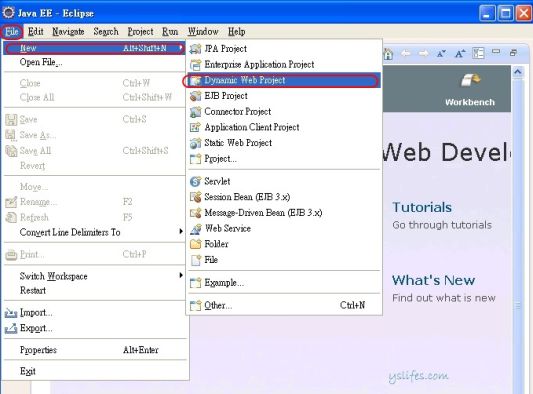This screenshot has width=533, height=394.
Task: Open the Tutorials link
Action: [x=422, y=207]
